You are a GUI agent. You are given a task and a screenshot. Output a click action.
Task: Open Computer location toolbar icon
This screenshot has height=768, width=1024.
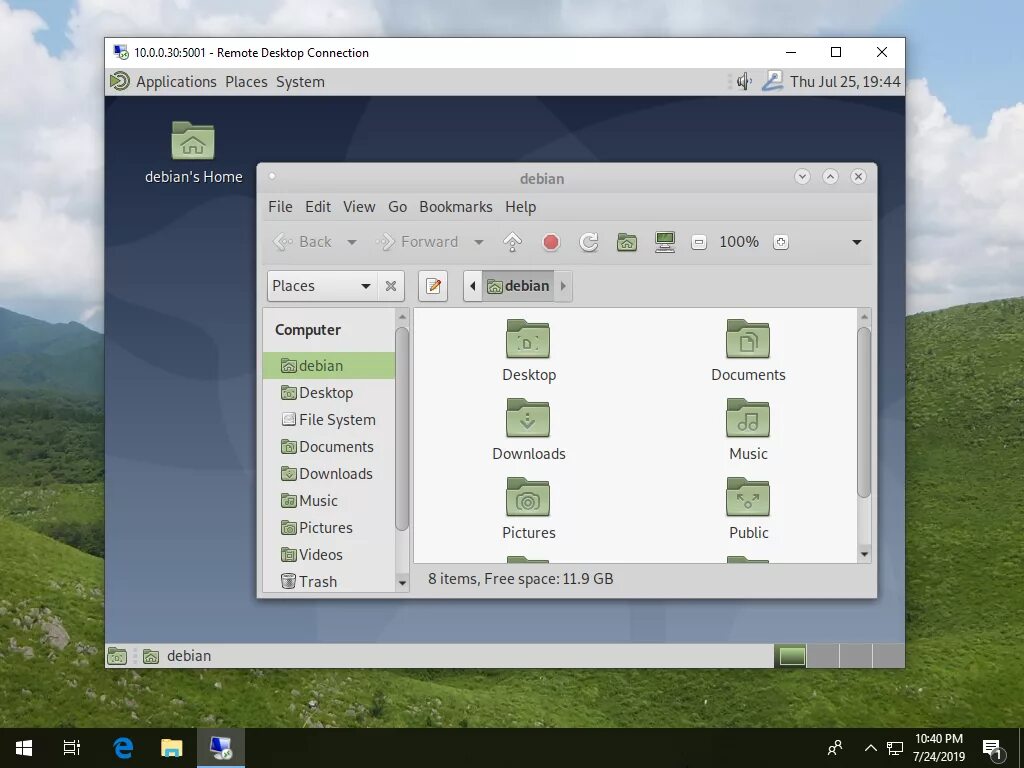pos(665,242)
